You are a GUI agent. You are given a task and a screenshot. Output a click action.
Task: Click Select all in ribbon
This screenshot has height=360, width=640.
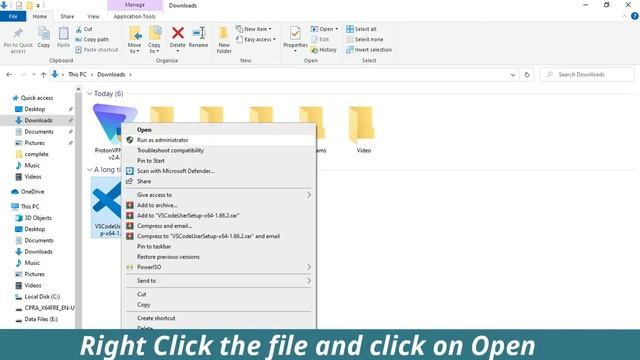point(361,29)
